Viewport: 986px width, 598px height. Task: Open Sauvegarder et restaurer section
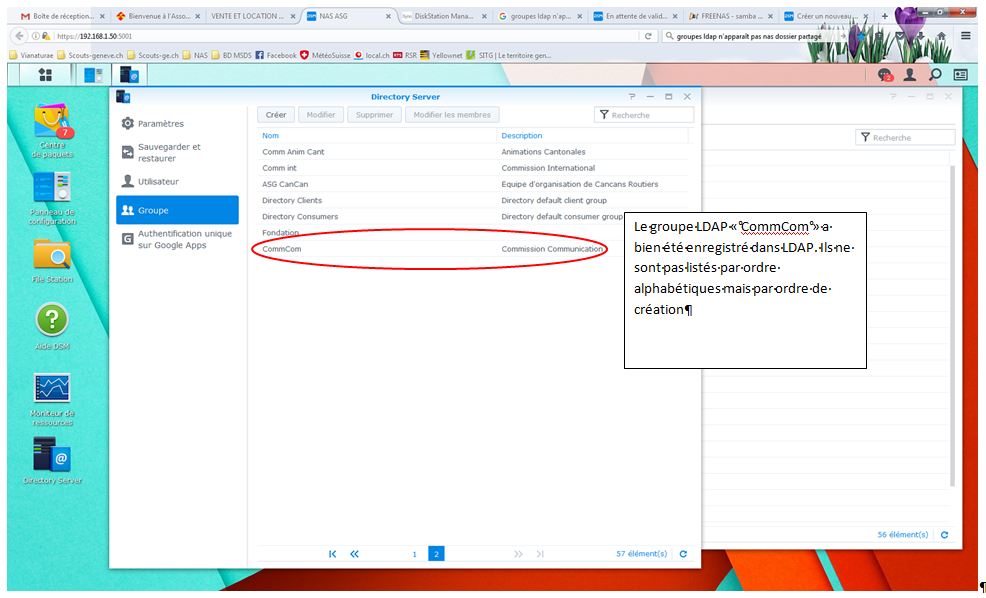pyautogui.click(x=169, y=152)
